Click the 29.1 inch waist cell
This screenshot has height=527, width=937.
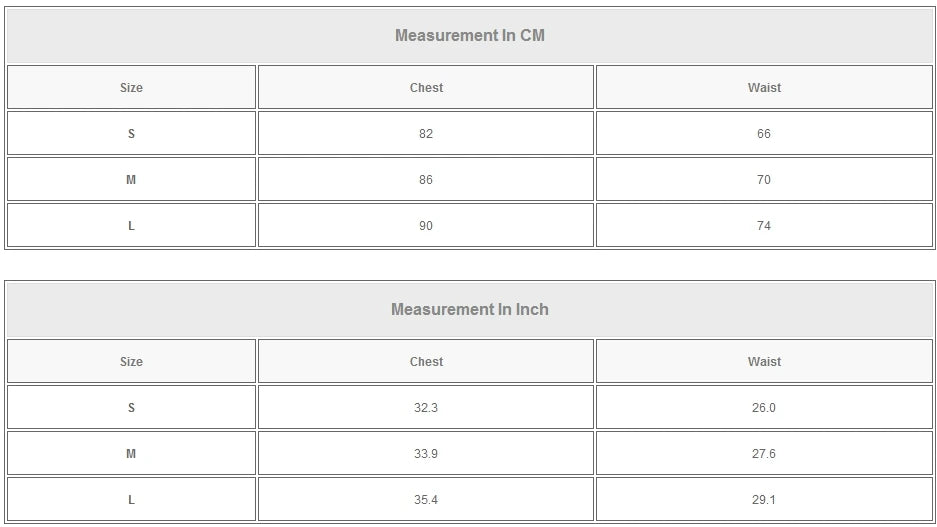(764, 500)
